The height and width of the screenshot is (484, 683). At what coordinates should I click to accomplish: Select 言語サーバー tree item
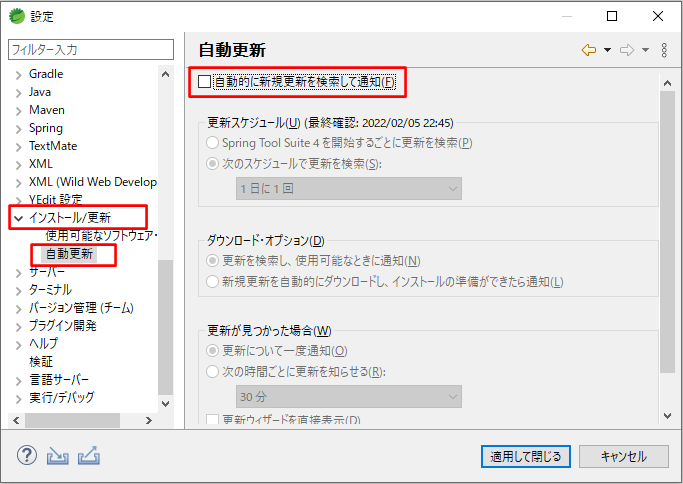tap(59, 379)
